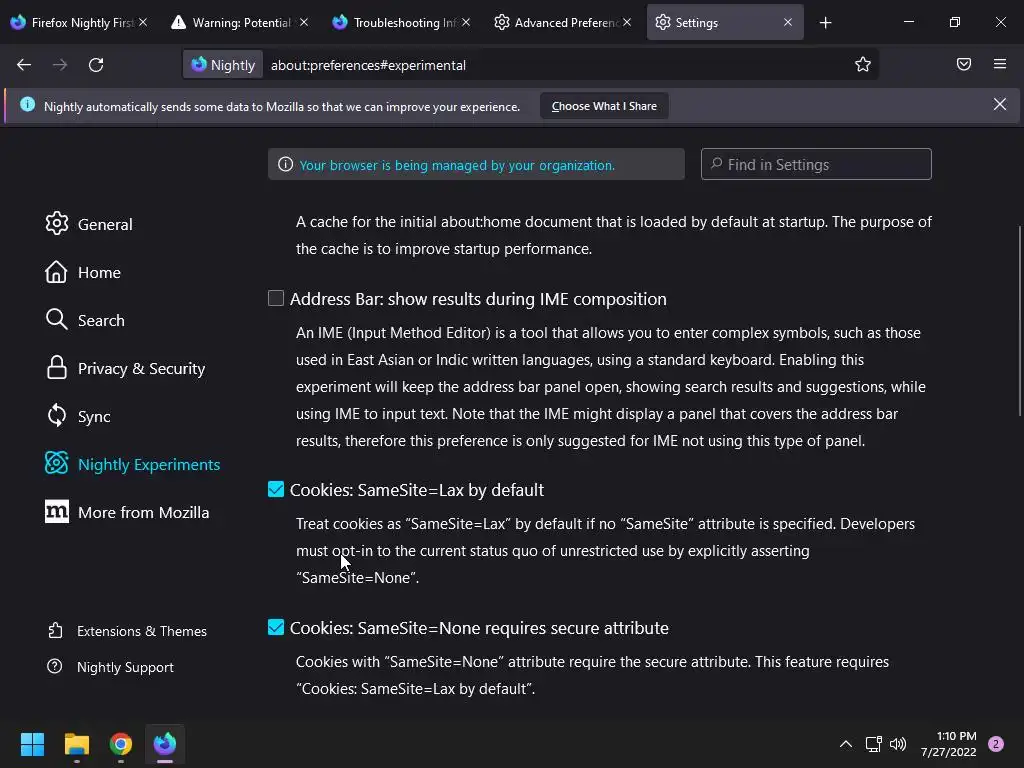
Task: Close the Firefox Nightly First Run tab
Action: coord(143,22)
